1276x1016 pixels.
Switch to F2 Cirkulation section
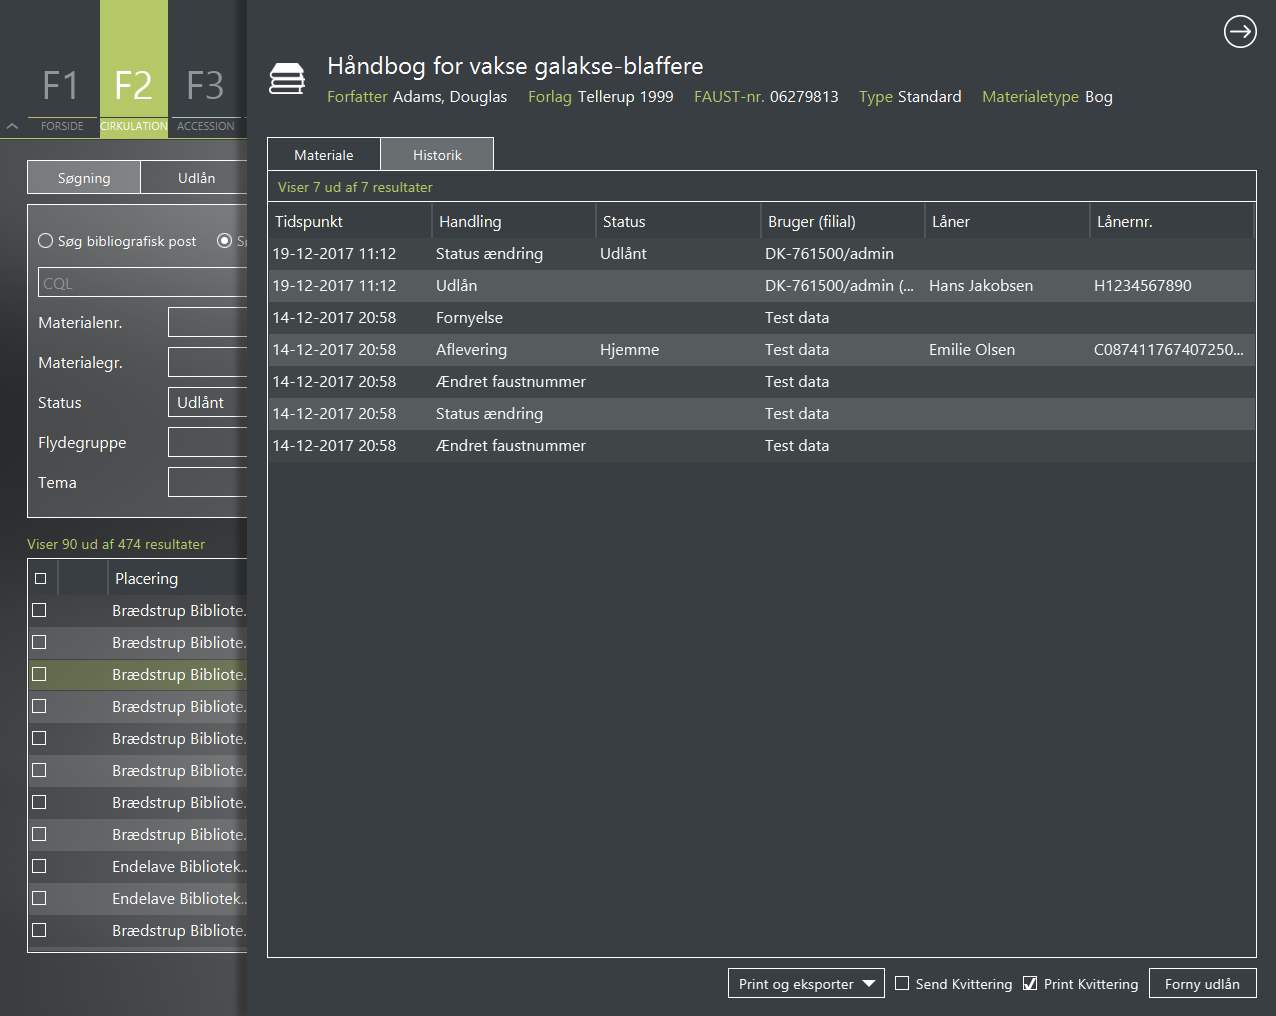pyautogui.click(x=134, y=68)
